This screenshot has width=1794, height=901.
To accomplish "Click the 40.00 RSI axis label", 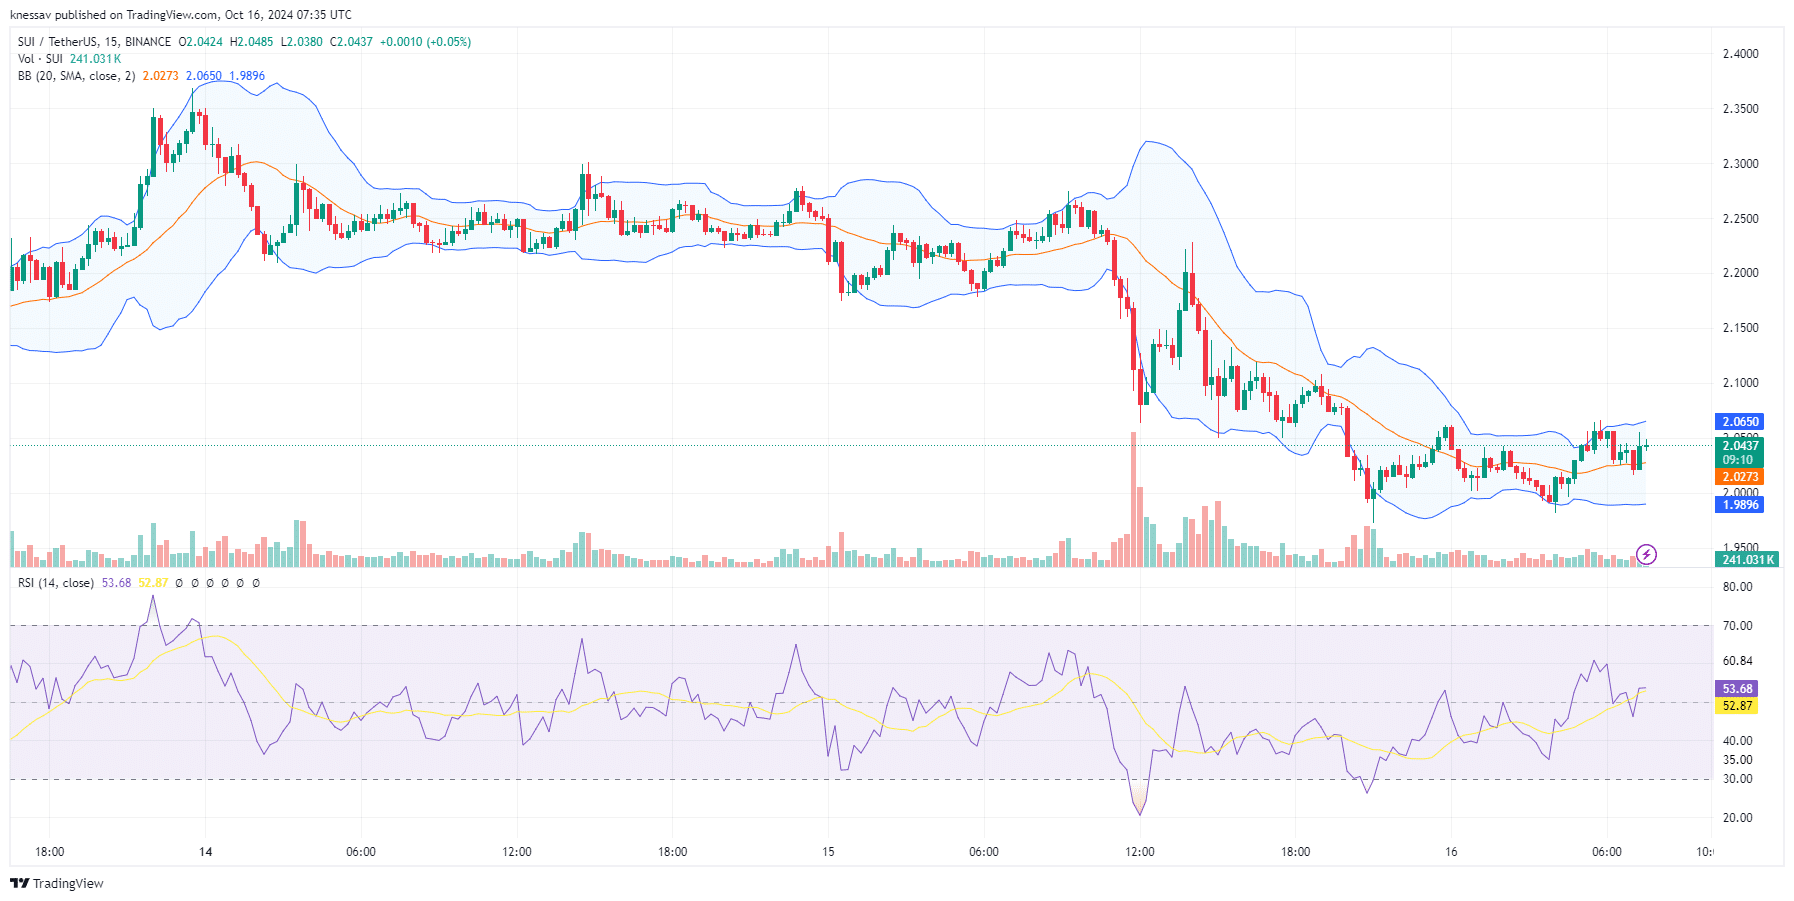I will tap(1737, 741).
